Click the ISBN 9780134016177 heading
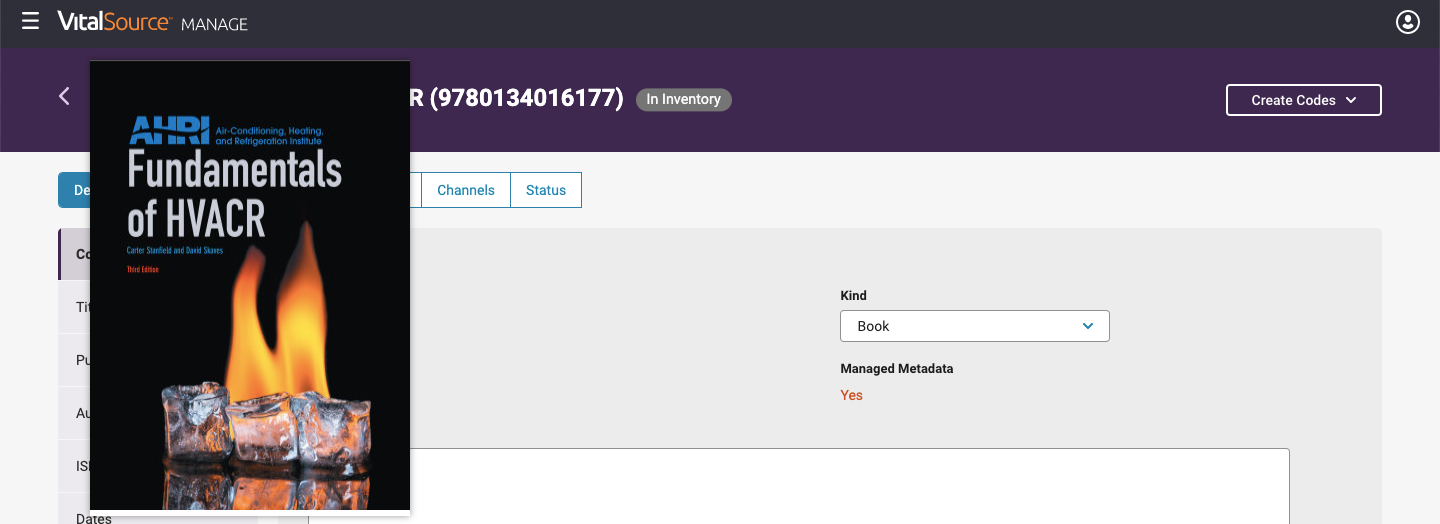This screenshot has height=524, width=1440. (x=518, y=98)
